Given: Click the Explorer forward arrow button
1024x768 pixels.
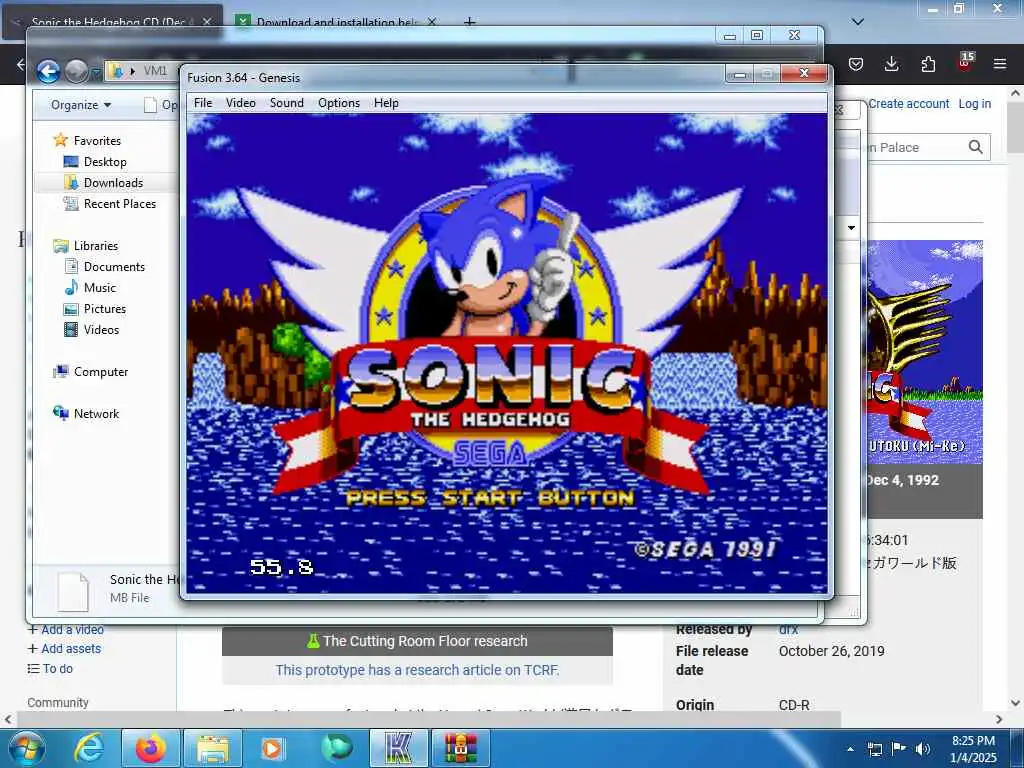Looking at the screenshot, I should (x=76, y=71).
